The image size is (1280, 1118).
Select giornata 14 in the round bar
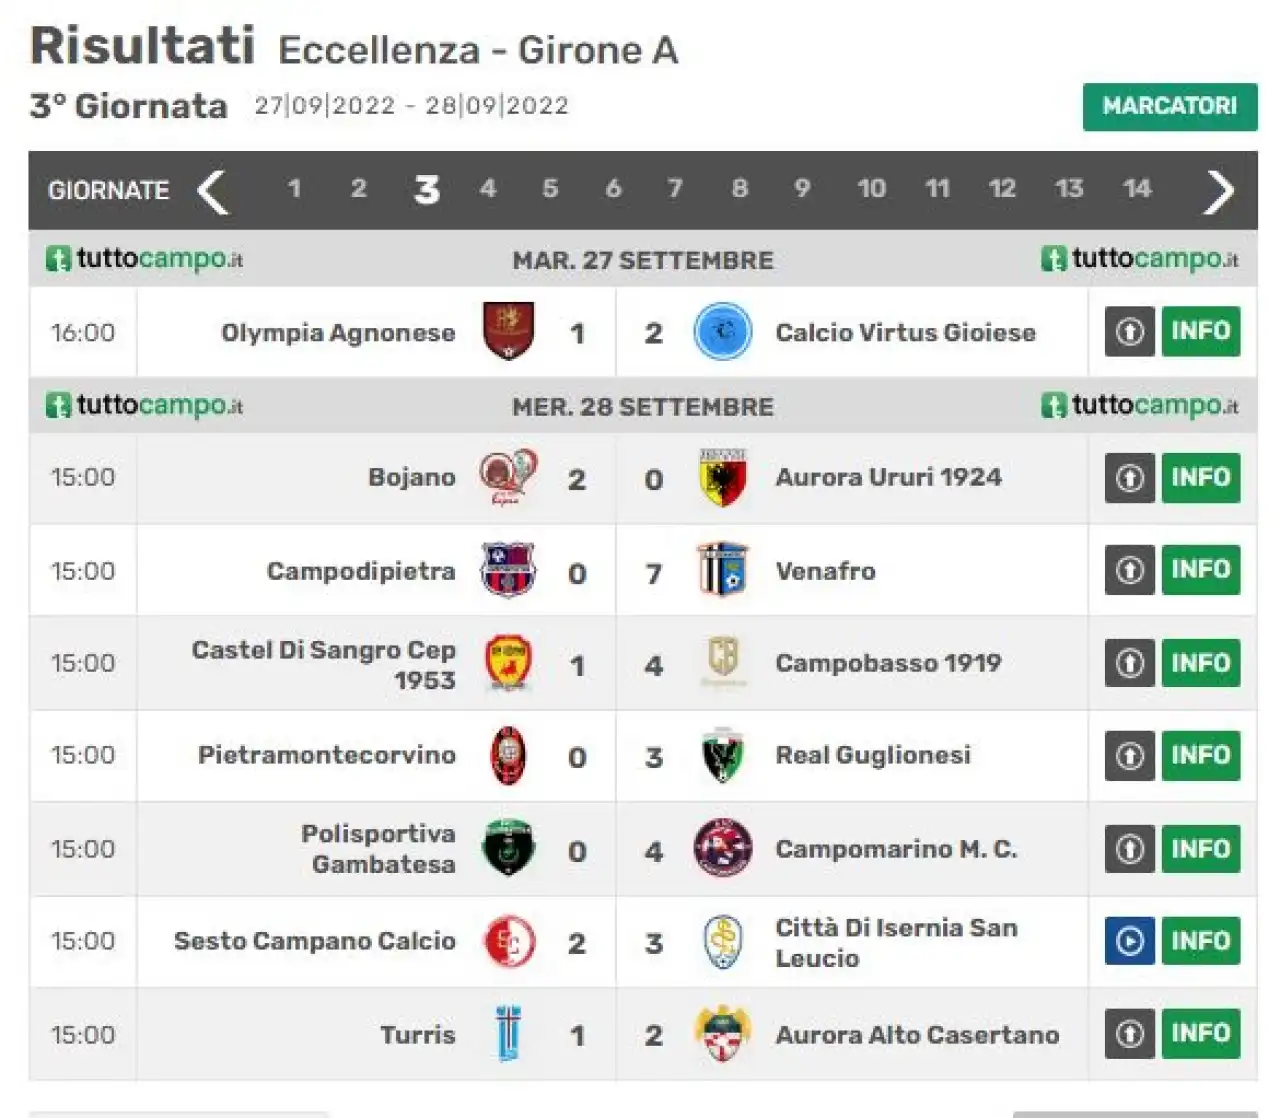pyautogui.click(x=1137, y=188)
